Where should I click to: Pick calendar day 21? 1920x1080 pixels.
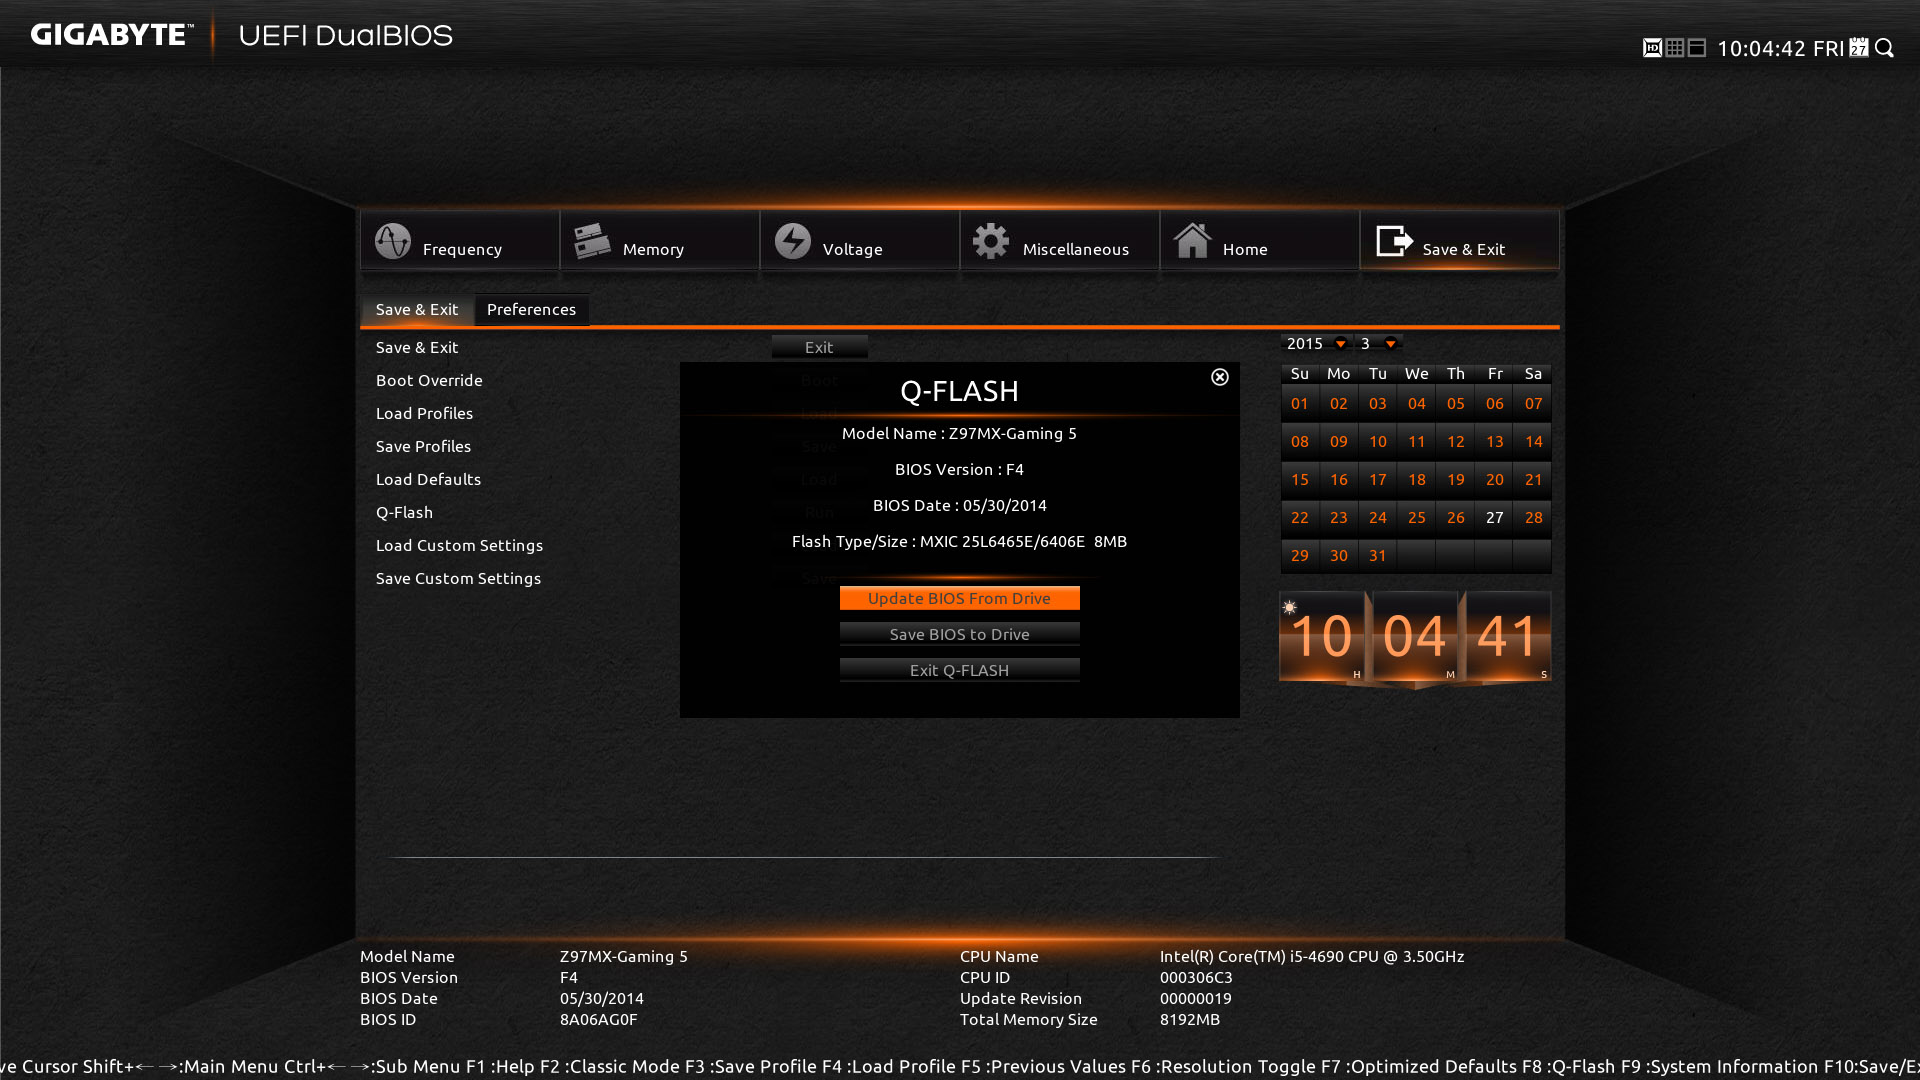(x=1533, y=480)
